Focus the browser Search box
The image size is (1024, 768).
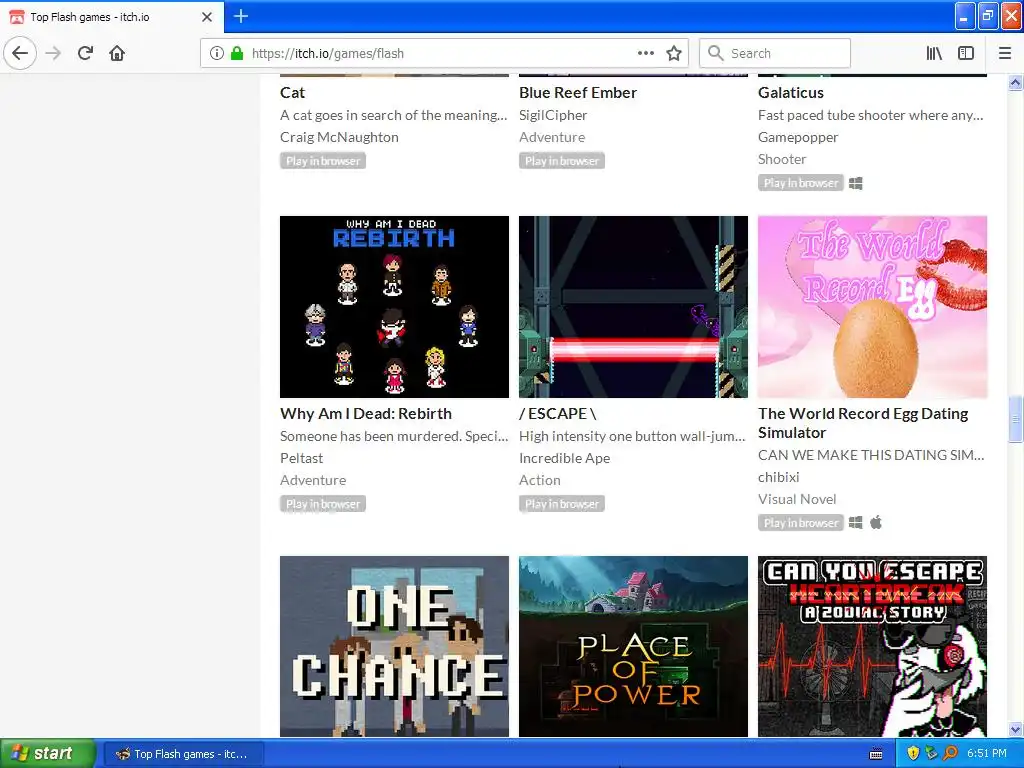[775, 53]
